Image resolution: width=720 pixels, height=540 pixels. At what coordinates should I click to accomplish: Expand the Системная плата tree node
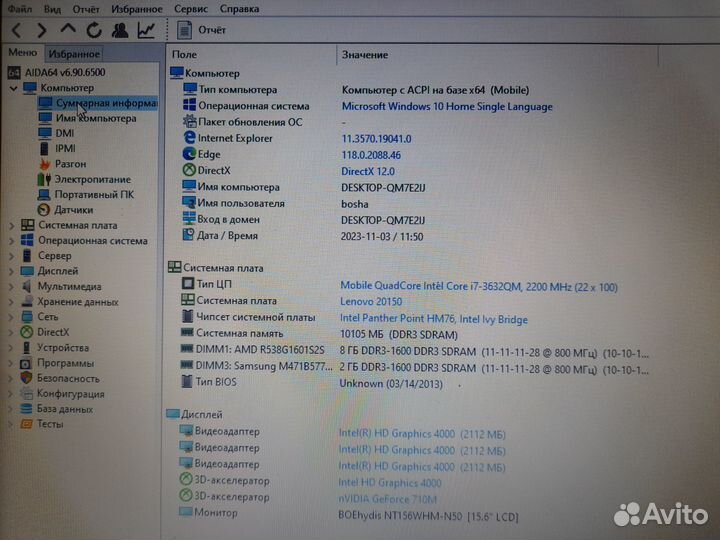[x=12, y=225]
